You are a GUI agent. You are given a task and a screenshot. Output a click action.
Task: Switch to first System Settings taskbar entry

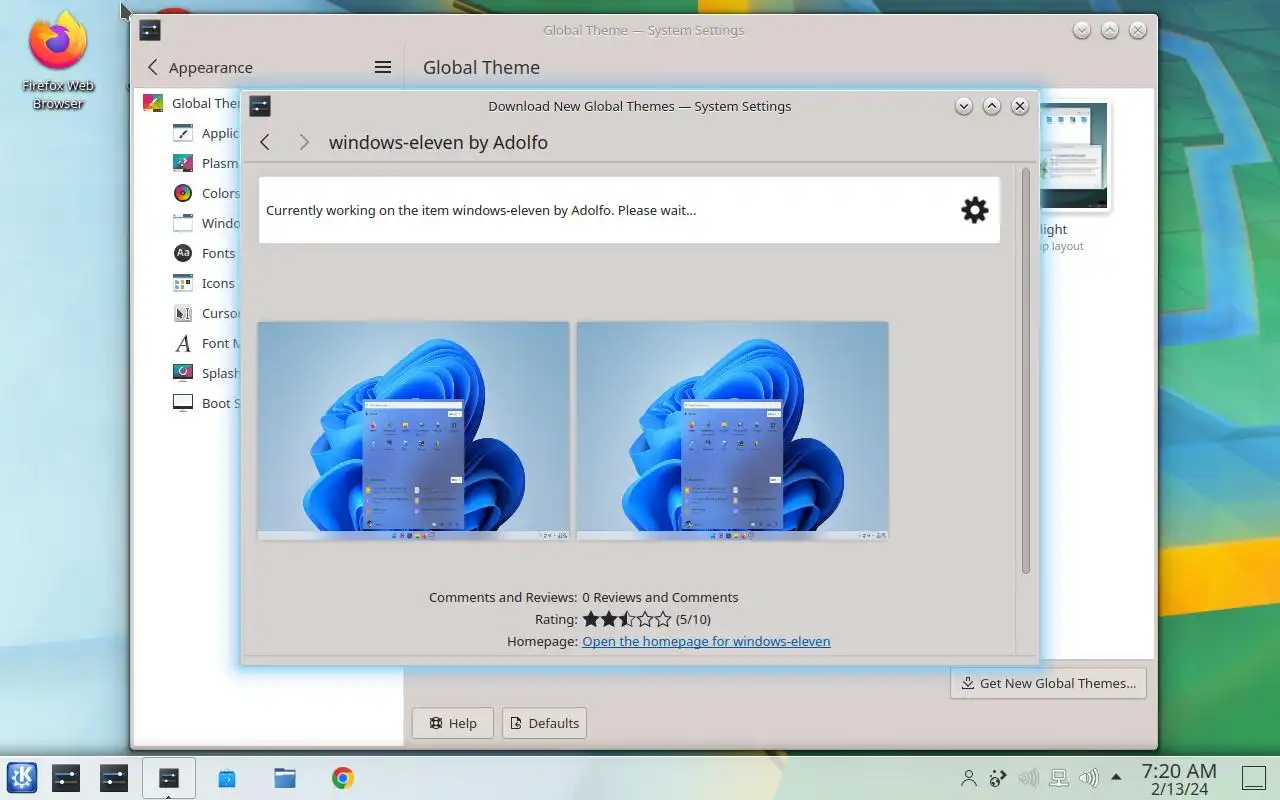(x=66, y=777)
